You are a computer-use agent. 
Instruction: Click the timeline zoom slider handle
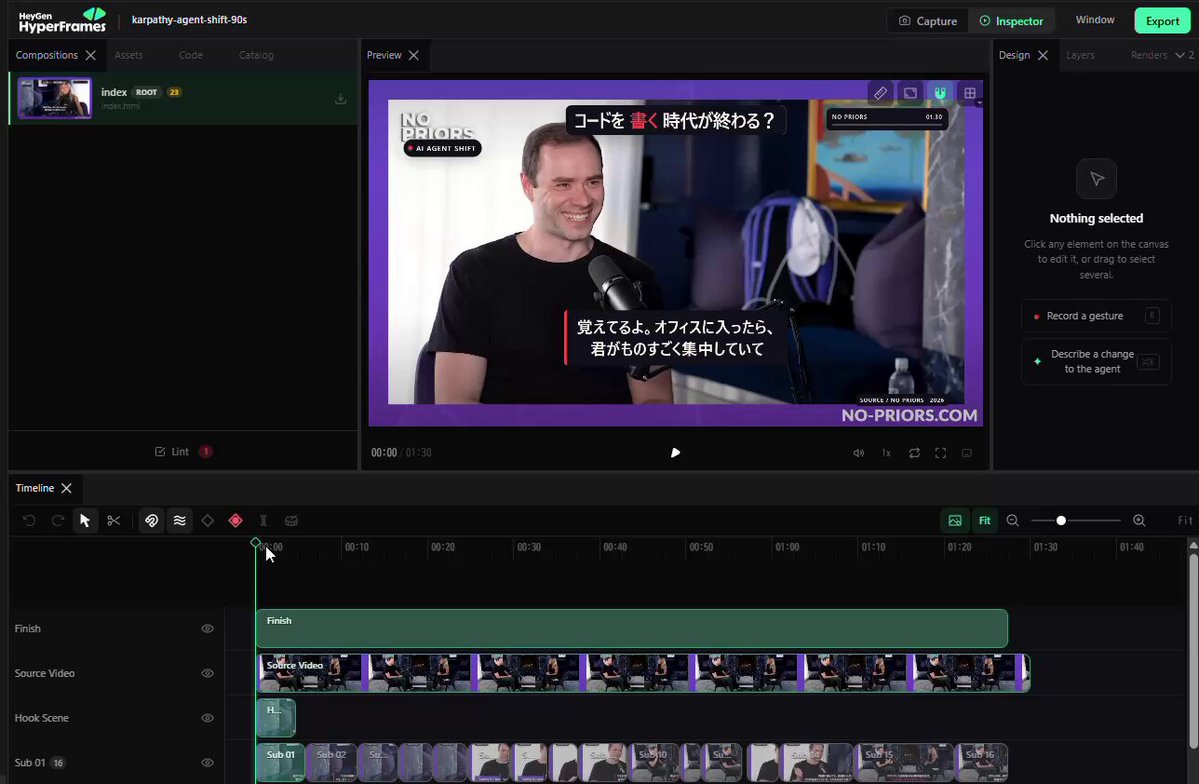tap(1061, 521)
